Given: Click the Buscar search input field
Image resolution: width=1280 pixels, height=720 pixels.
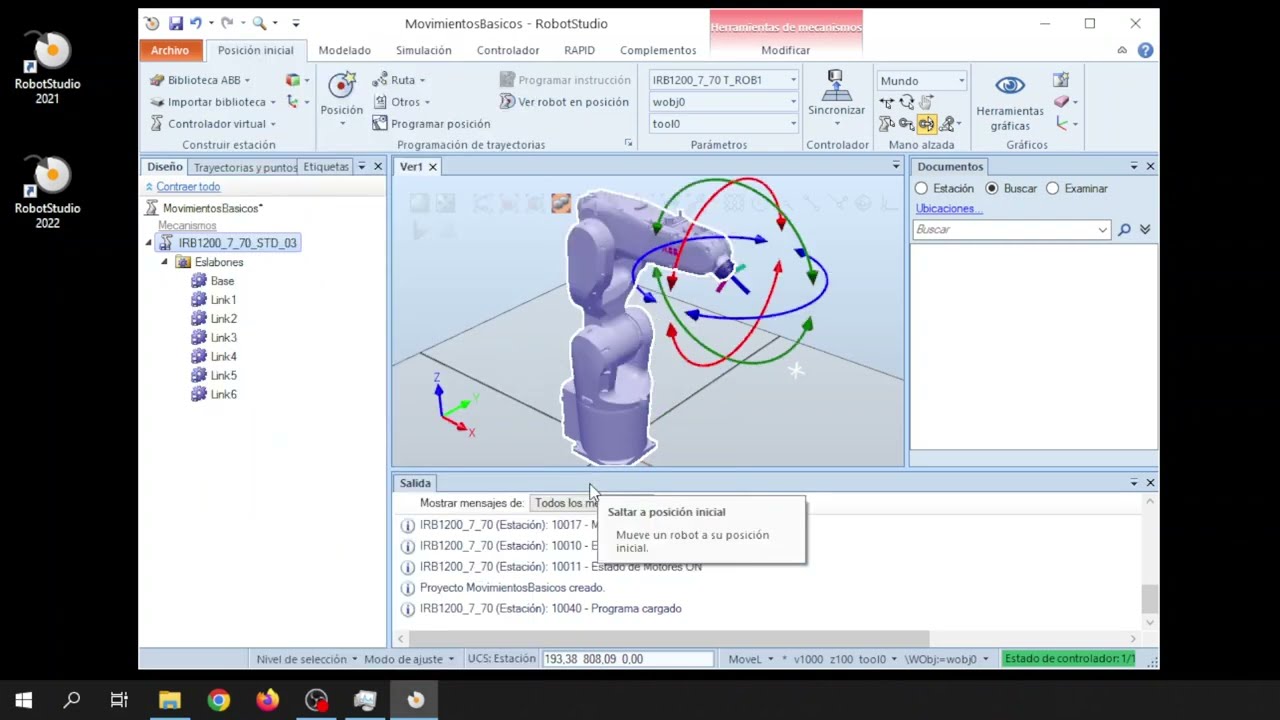Looking at the screenshot, I should (1010, 229).
